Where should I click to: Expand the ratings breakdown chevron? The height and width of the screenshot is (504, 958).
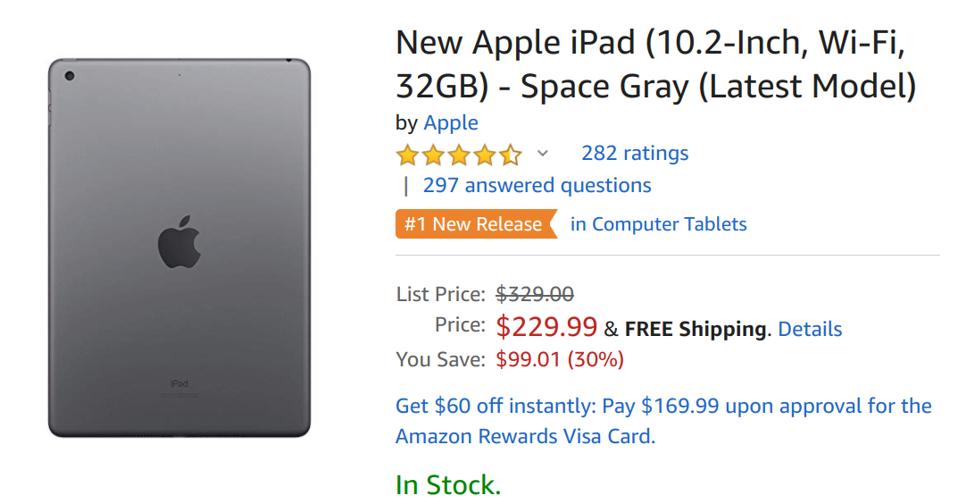(542, 154)
